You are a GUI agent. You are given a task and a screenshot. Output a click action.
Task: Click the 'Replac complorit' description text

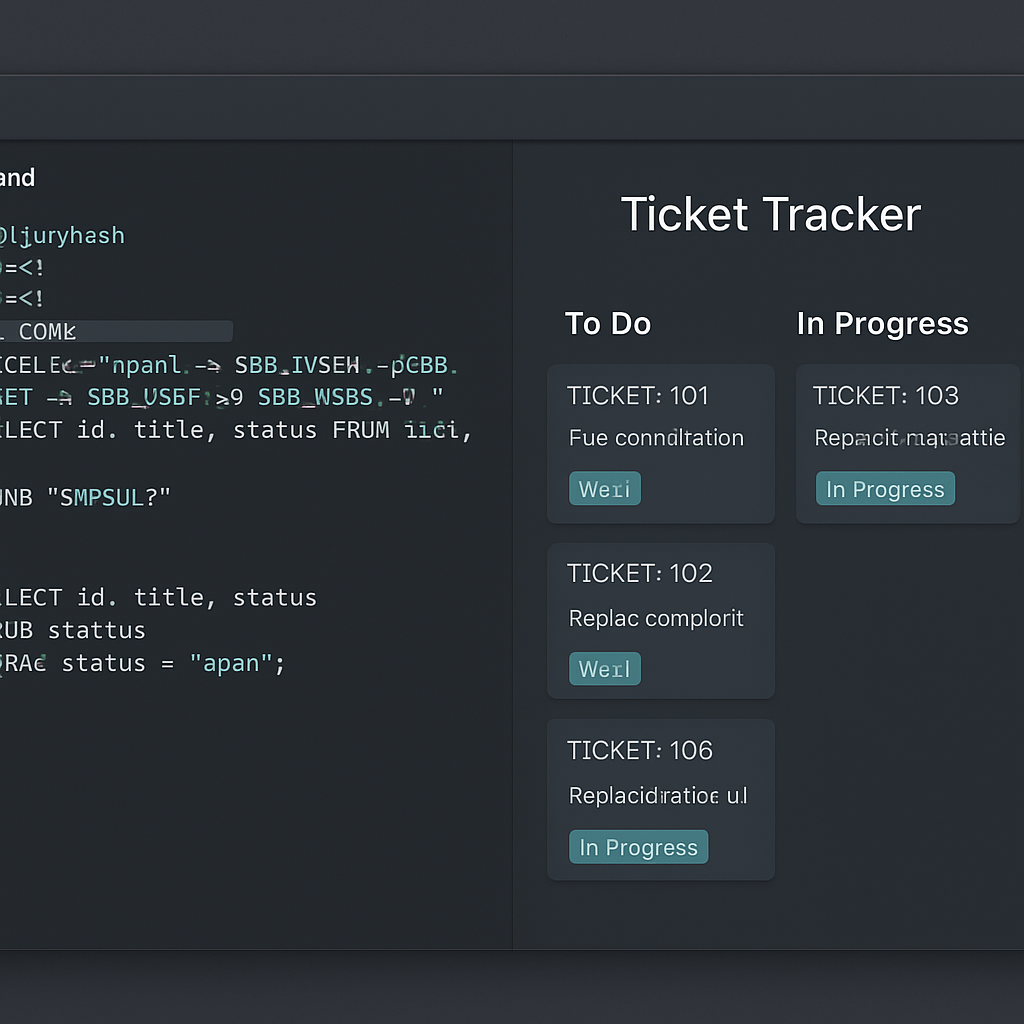click(656, 618)
